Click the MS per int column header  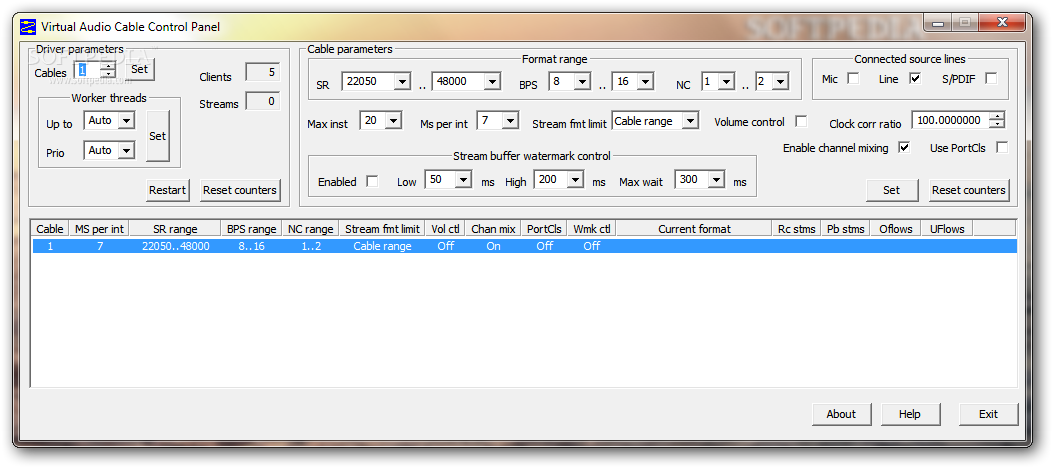[99, 229]
